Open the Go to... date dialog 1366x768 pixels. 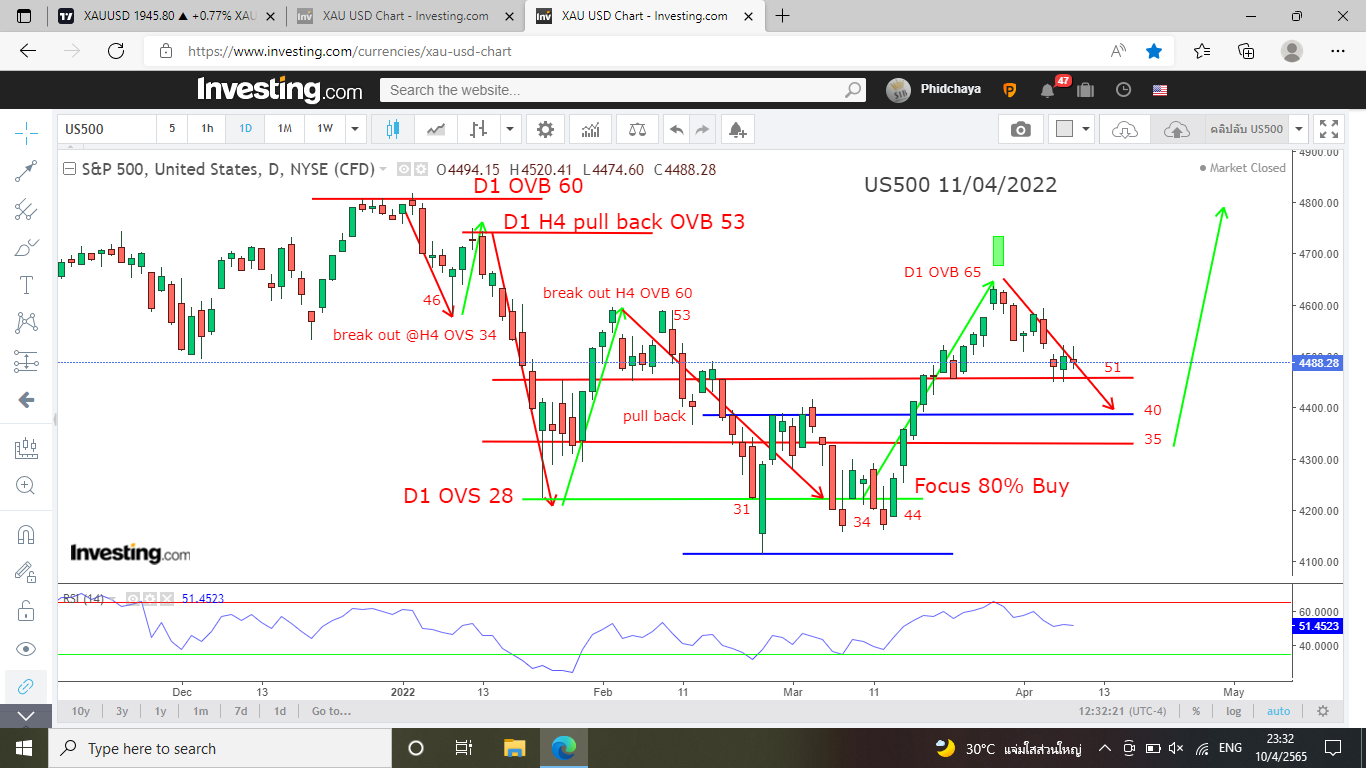tap(331, 711)
